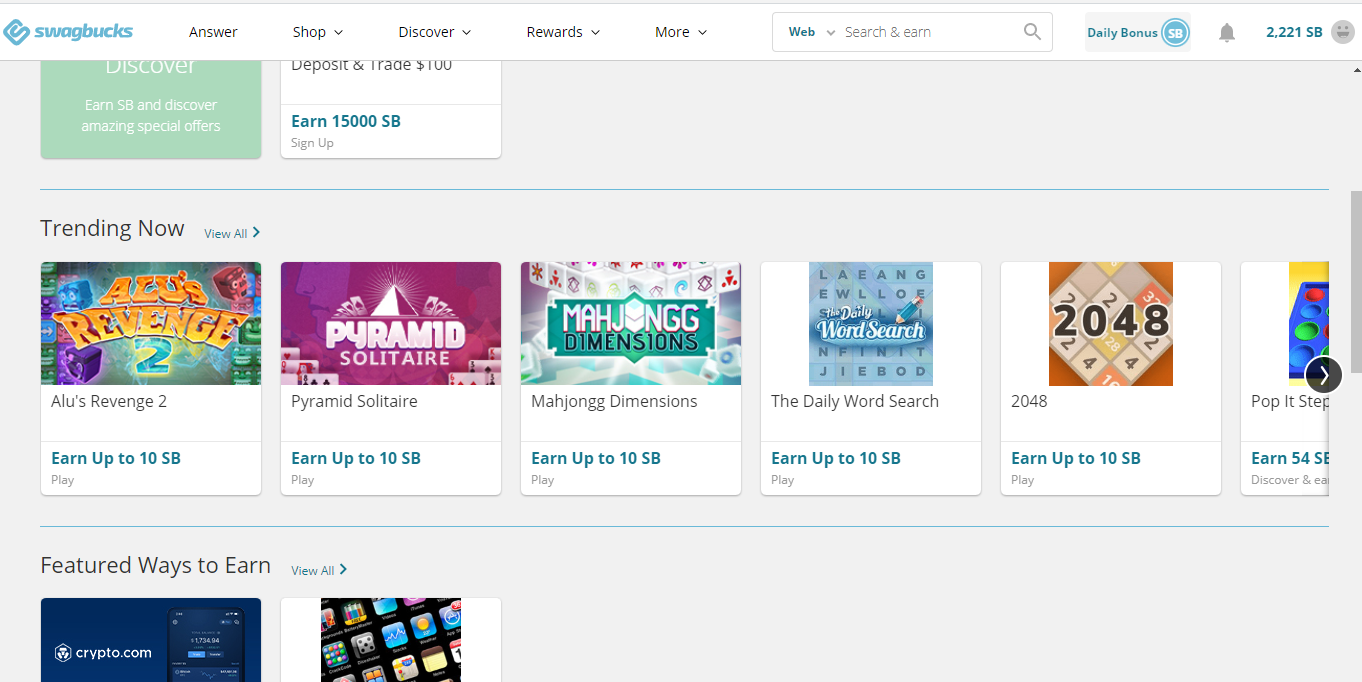Click the Daily Bonus SB coin icon
This screenshot has width=1362, height=682.
[x=1175, y=33]
